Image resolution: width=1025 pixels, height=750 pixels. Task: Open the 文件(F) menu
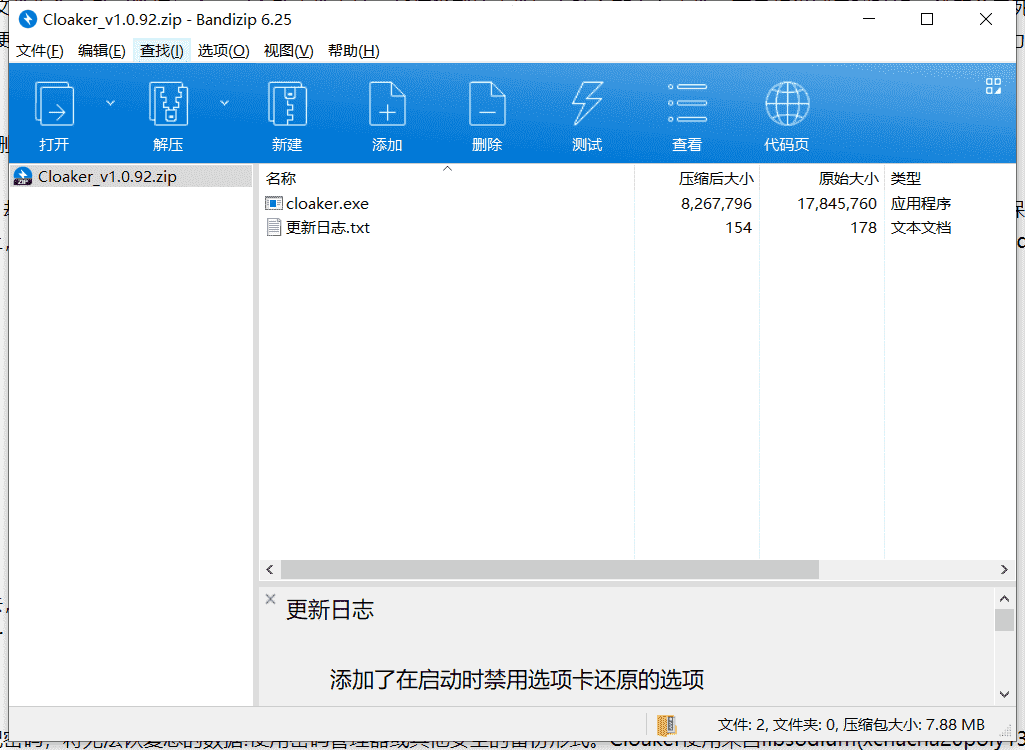(39, 51)
